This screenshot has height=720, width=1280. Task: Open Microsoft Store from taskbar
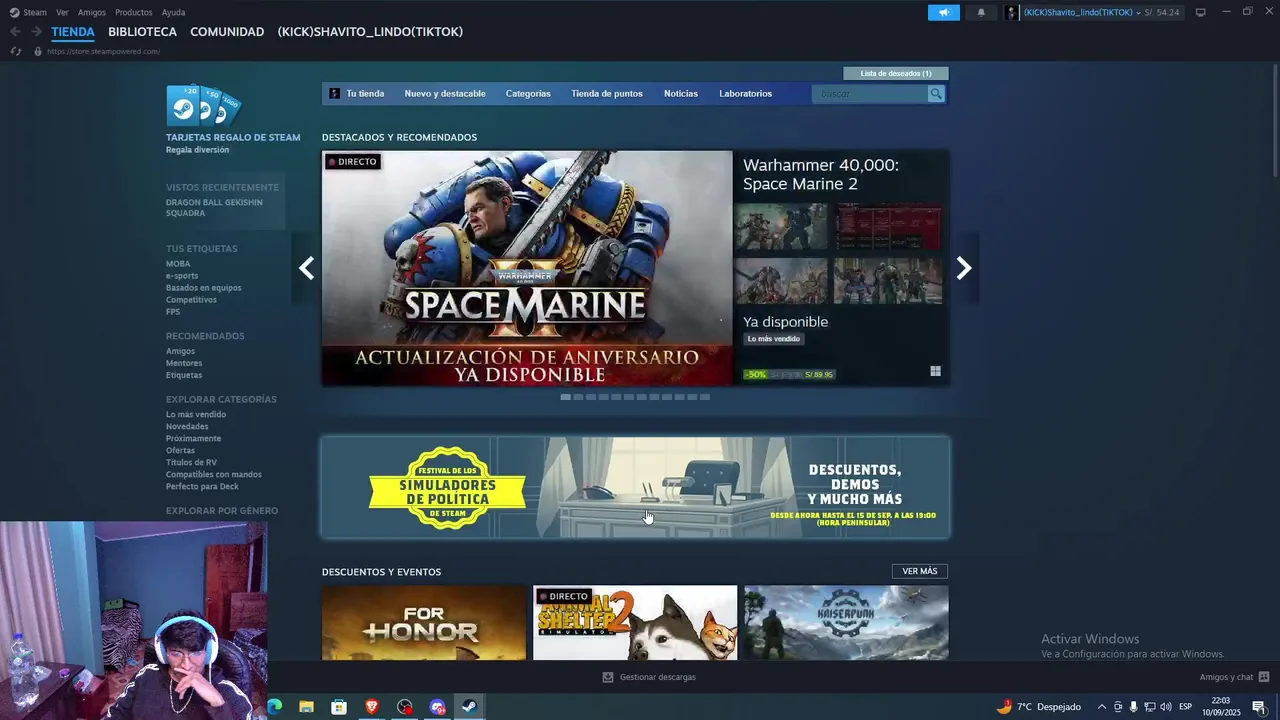339,707
